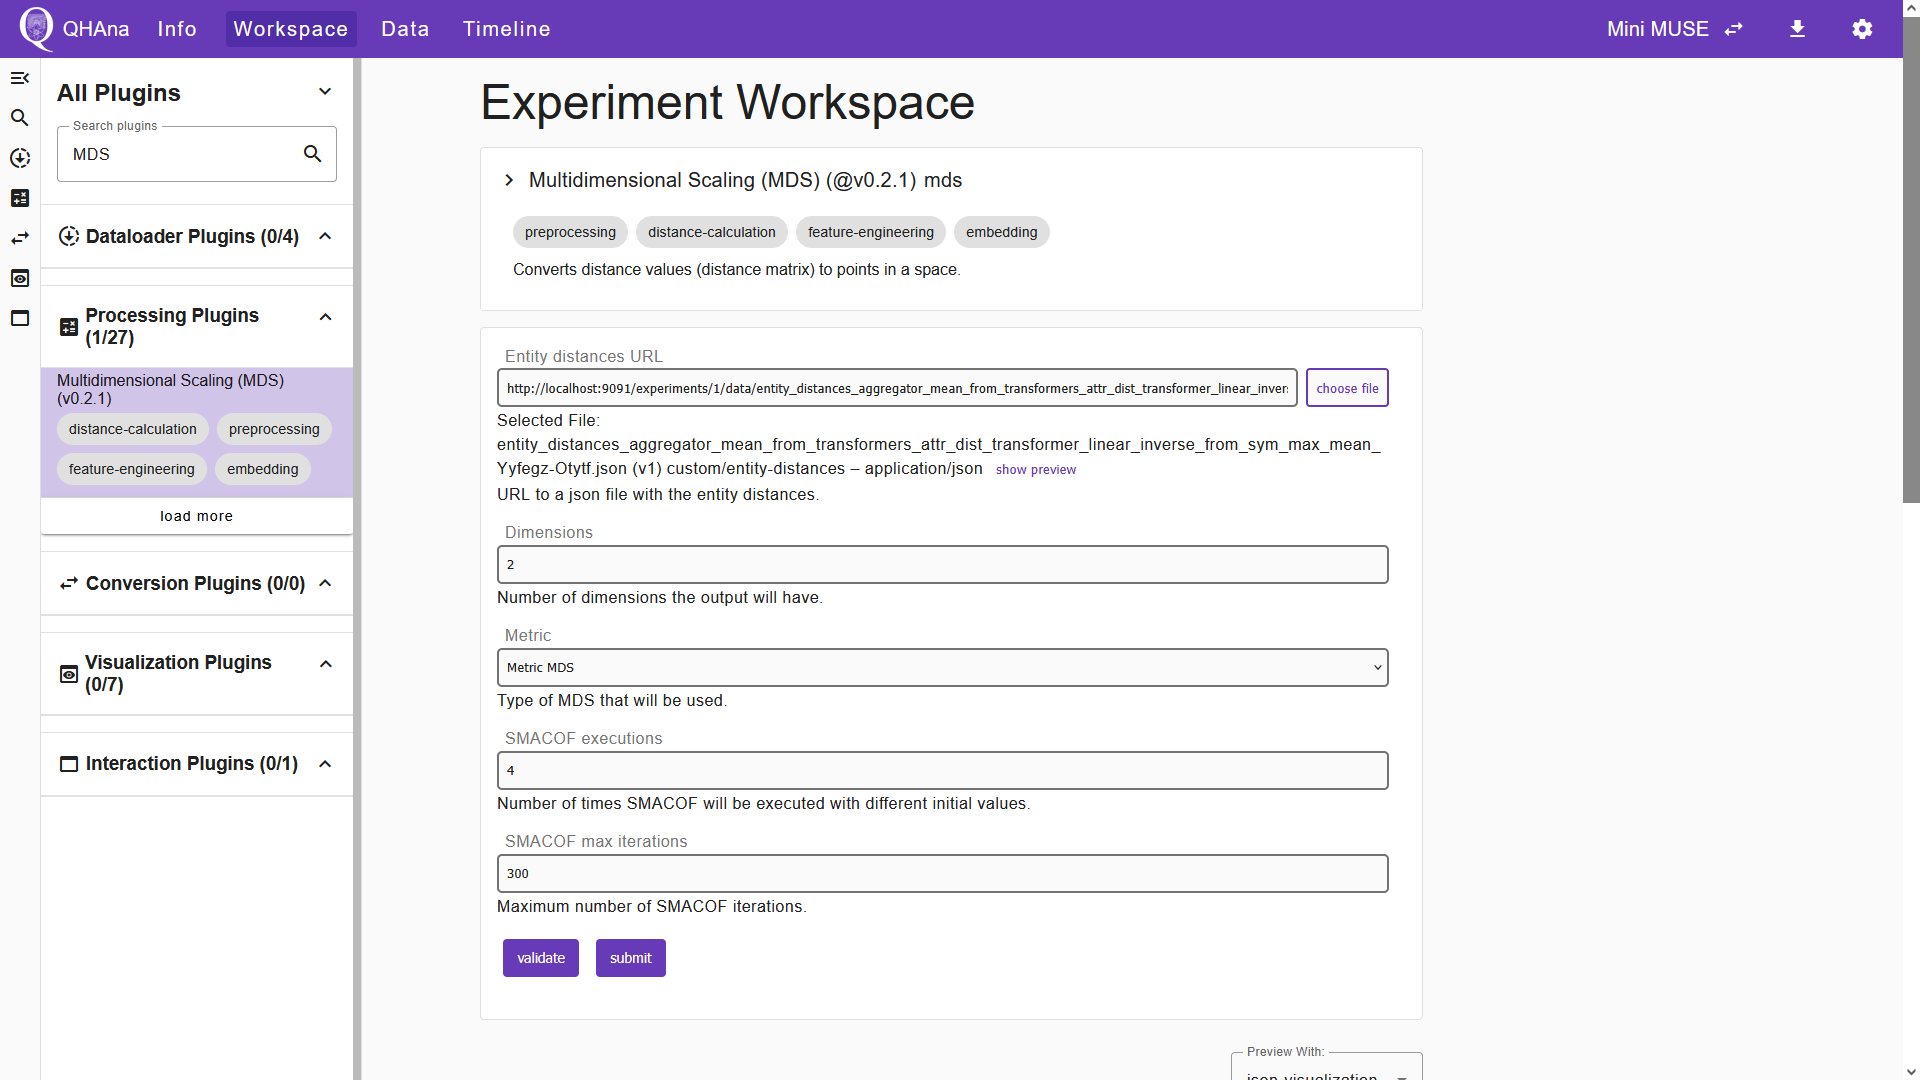Select the processing icon in the sidebar rail
The height and width of the screenshot is (1080, 1920).
point(20,198)
